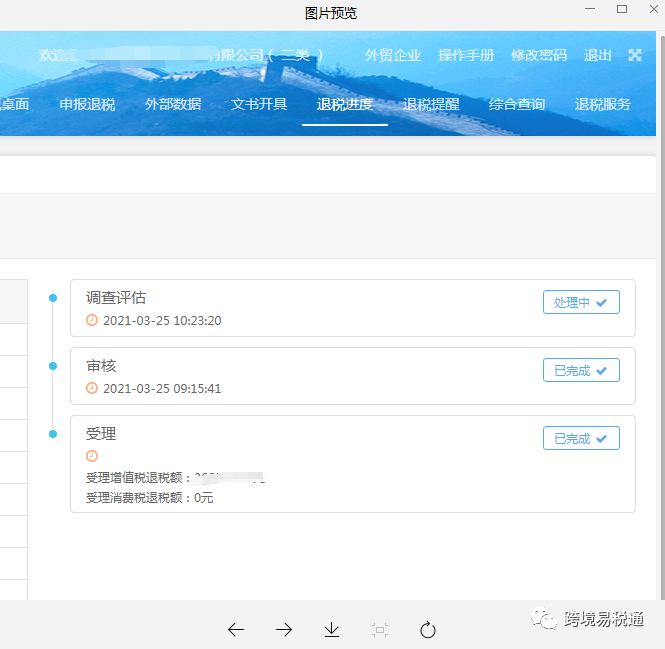
Task: Switch to the 外部数据 tab
Action: coord(173,104)
